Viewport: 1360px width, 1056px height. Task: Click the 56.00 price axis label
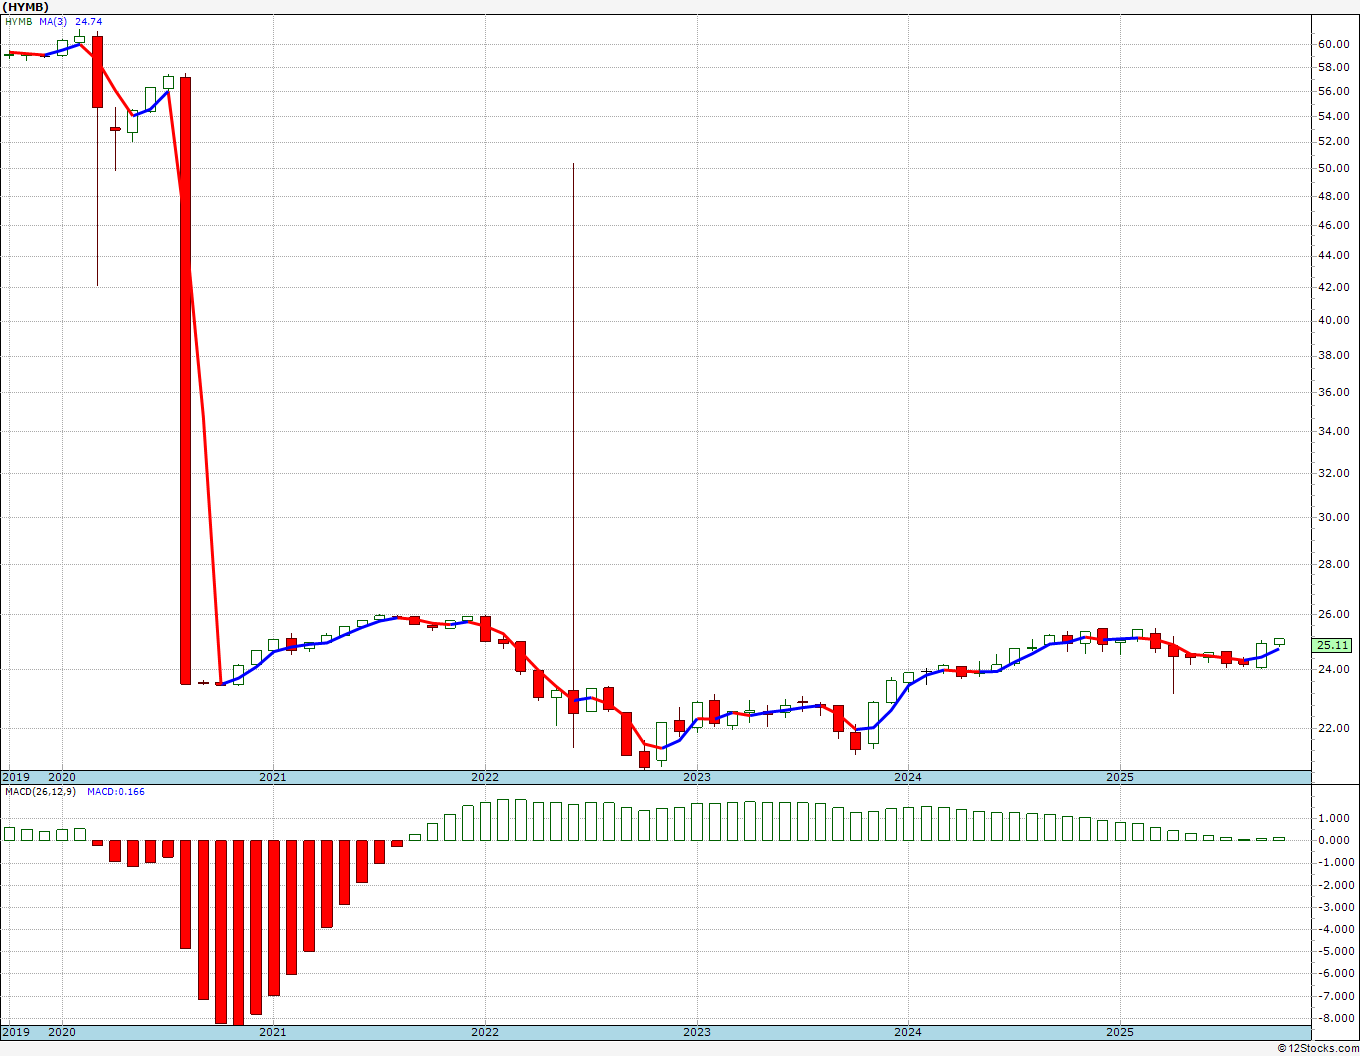coord(1334,91)
